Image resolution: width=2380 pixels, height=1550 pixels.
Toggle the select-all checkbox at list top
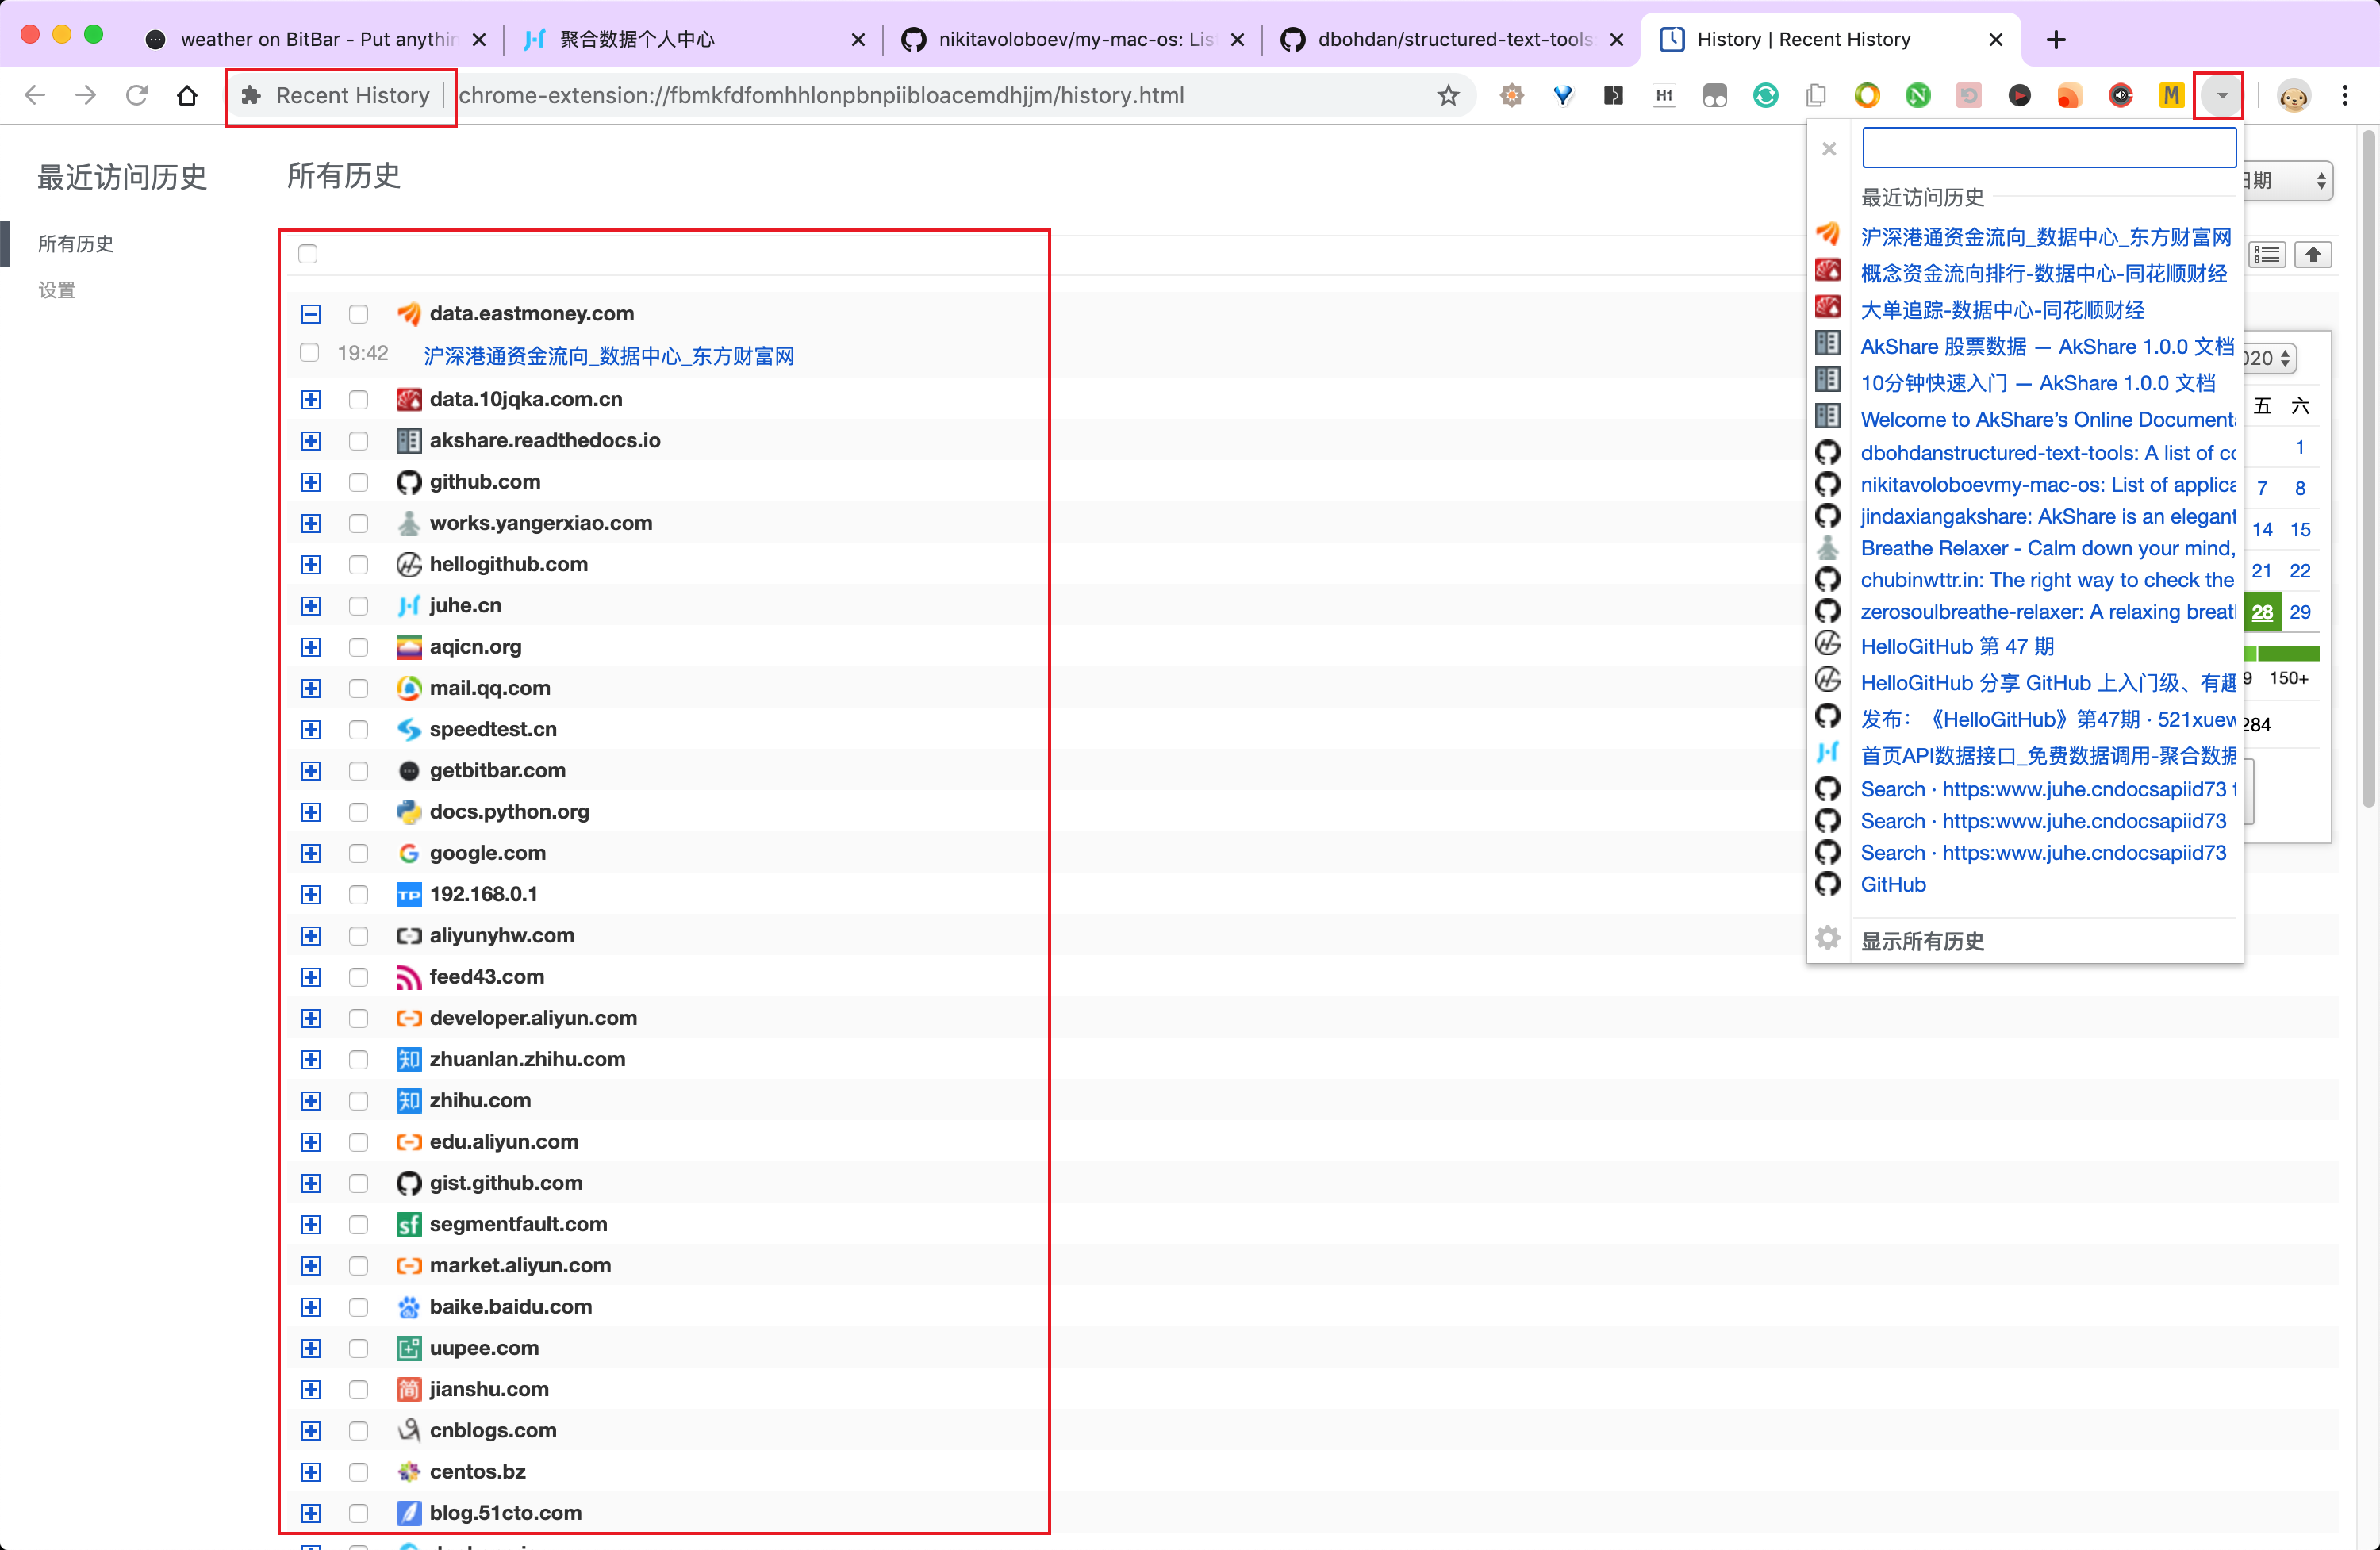click(x=308, y=254)
